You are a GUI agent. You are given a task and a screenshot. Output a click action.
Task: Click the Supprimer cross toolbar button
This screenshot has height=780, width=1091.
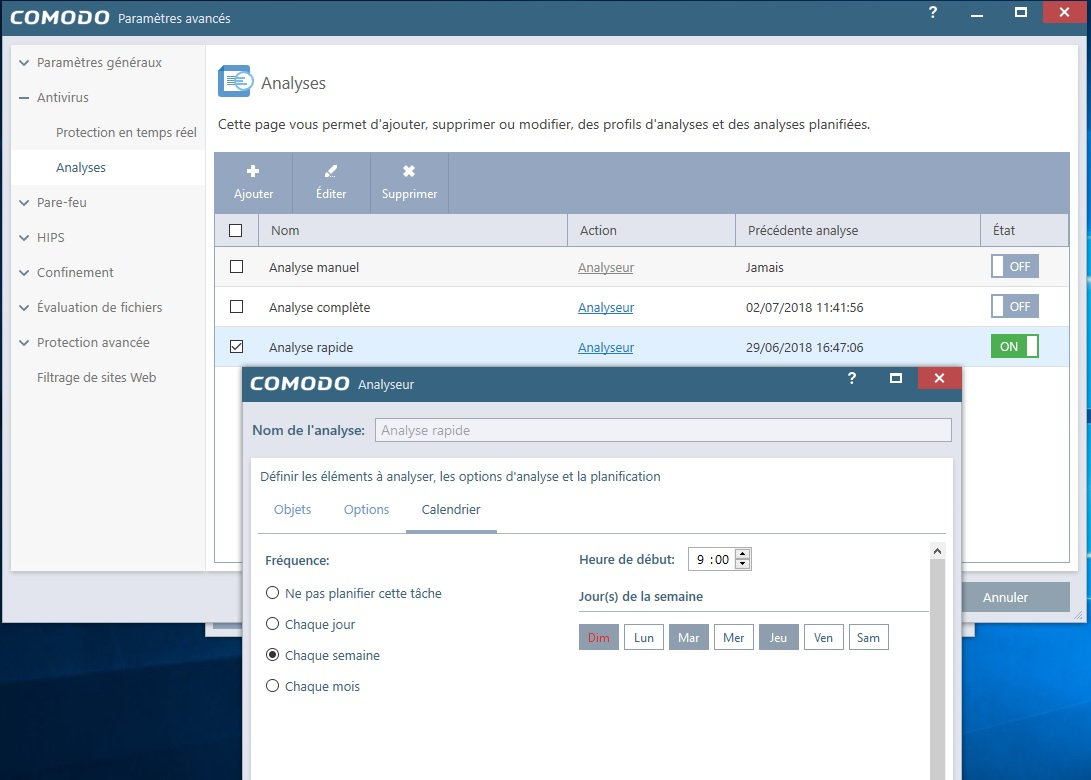409,182
